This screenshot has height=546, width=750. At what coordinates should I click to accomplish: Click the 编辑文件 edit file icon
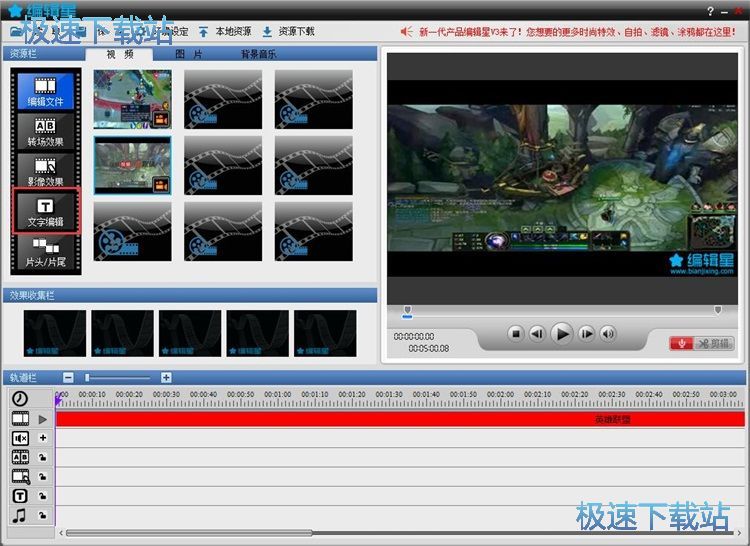point(45,91)
